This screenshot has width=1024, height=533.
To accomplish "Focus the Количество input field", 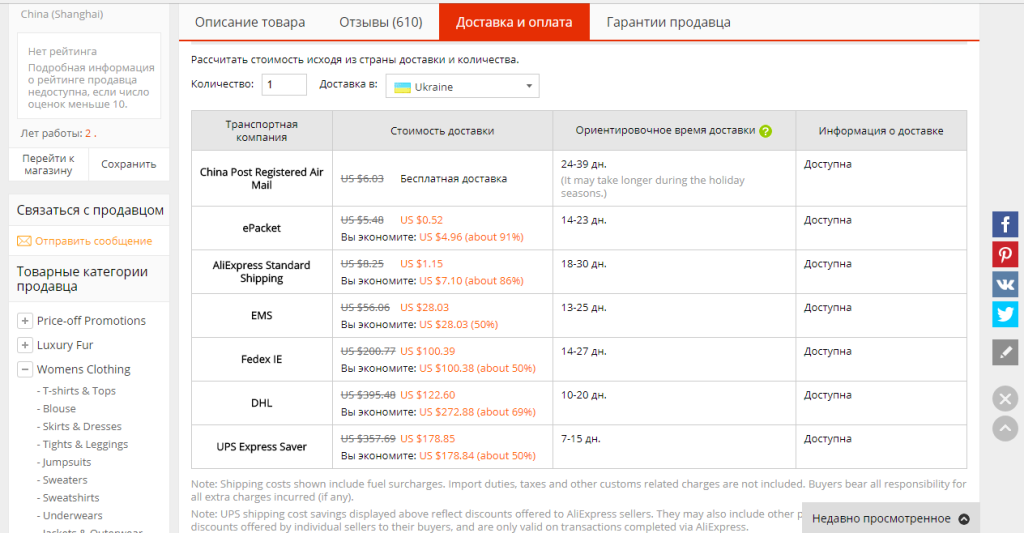I will click(284, 85).
